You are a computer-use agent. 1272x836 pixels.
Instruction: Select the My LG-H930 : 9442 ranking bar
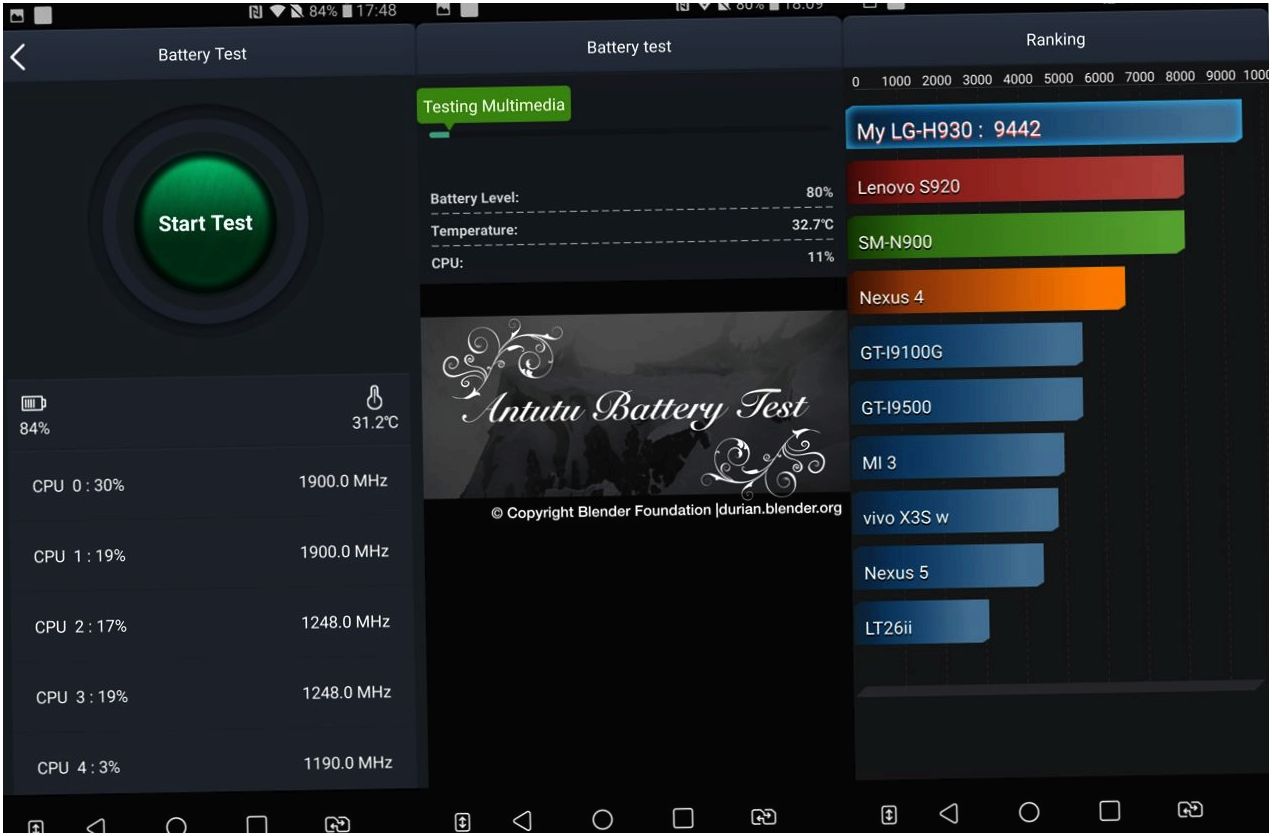coord(1044,126)
